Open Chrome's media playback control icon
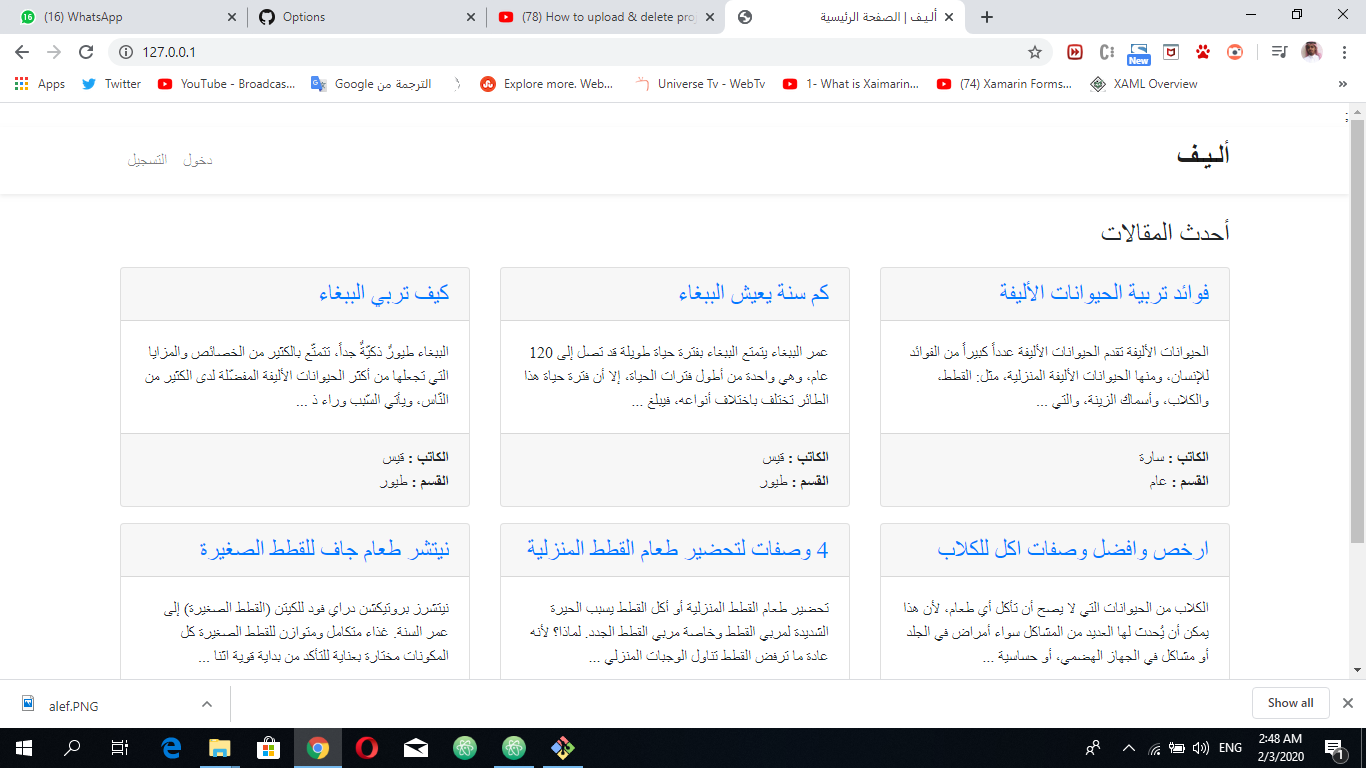The width and height of the screenshot is (1366, 768). [1278, 50]
